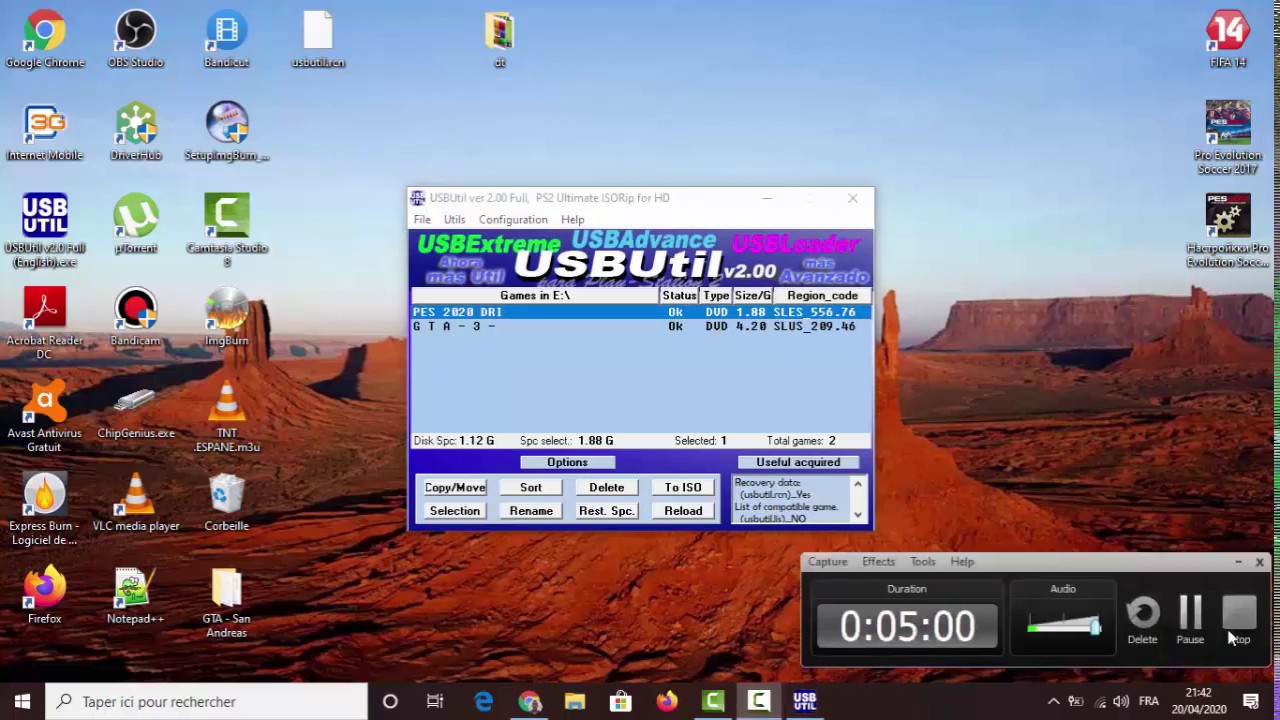Select the usbutil.rcn file on desktop
Image resolution: width=1280 pixels, height=720 pixels.
pyautogui.click(x=318, y=40)
